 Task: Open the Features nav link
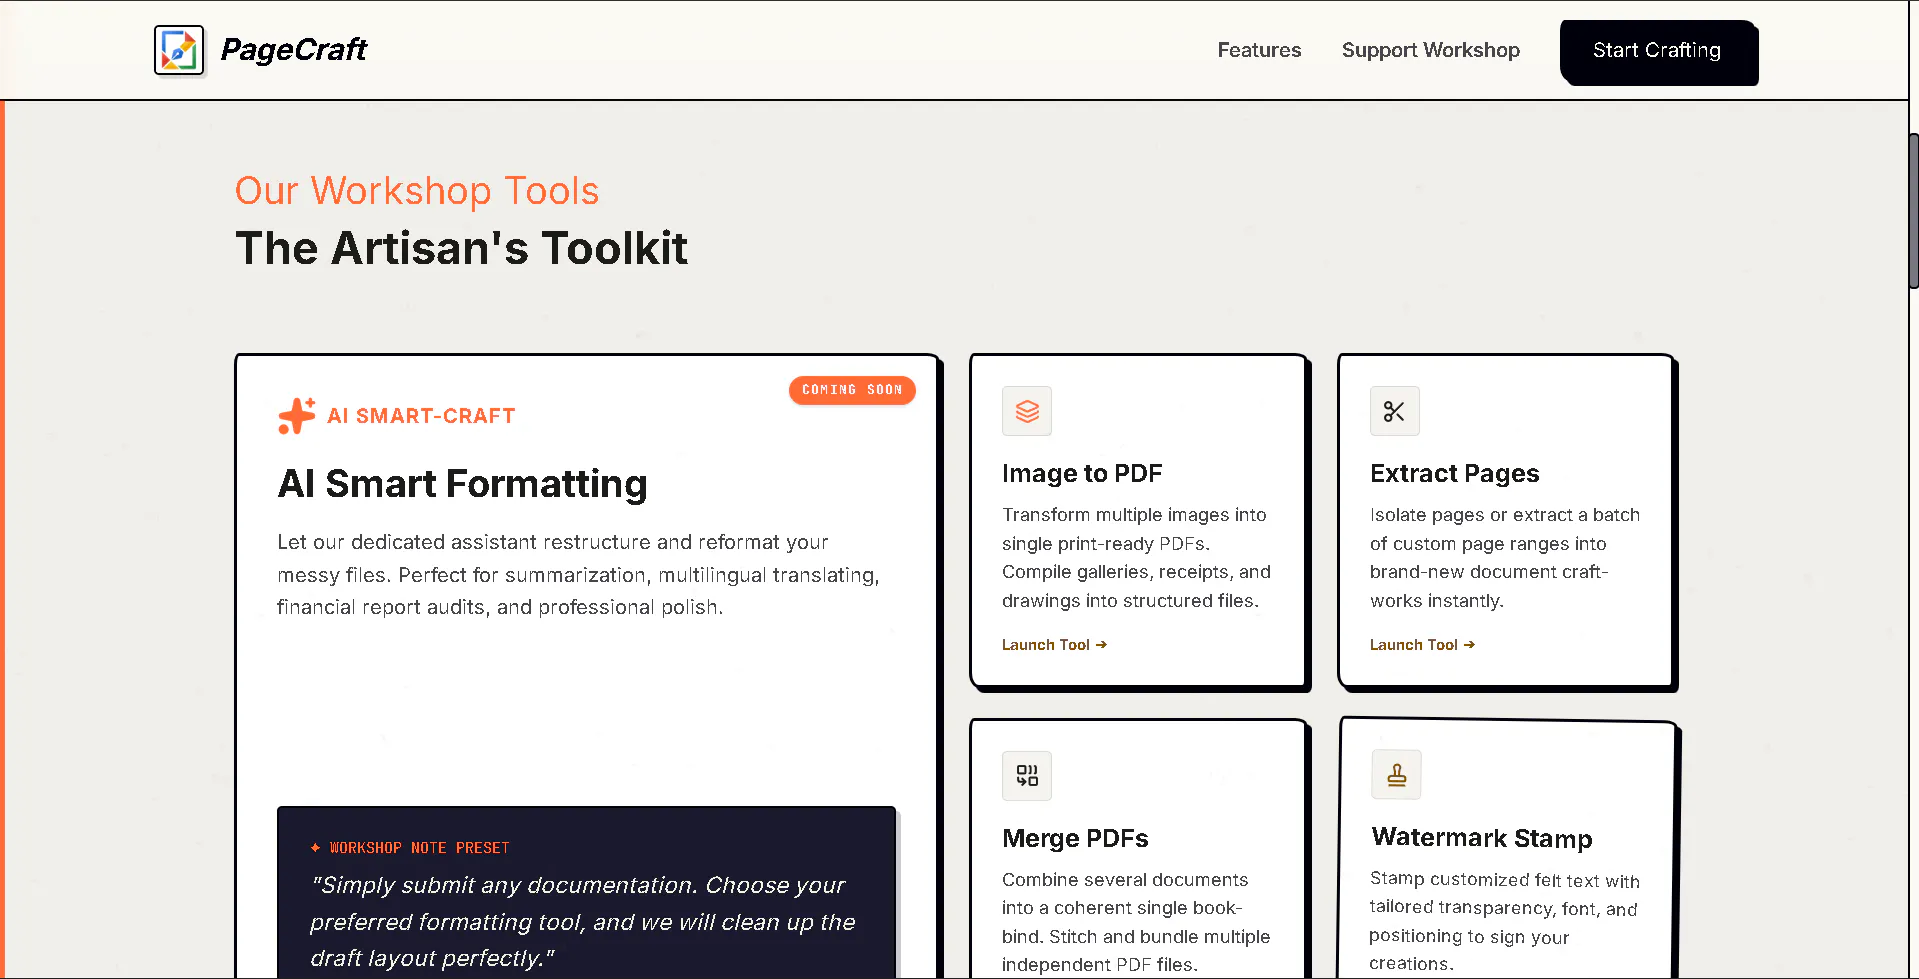point(1259,50)
